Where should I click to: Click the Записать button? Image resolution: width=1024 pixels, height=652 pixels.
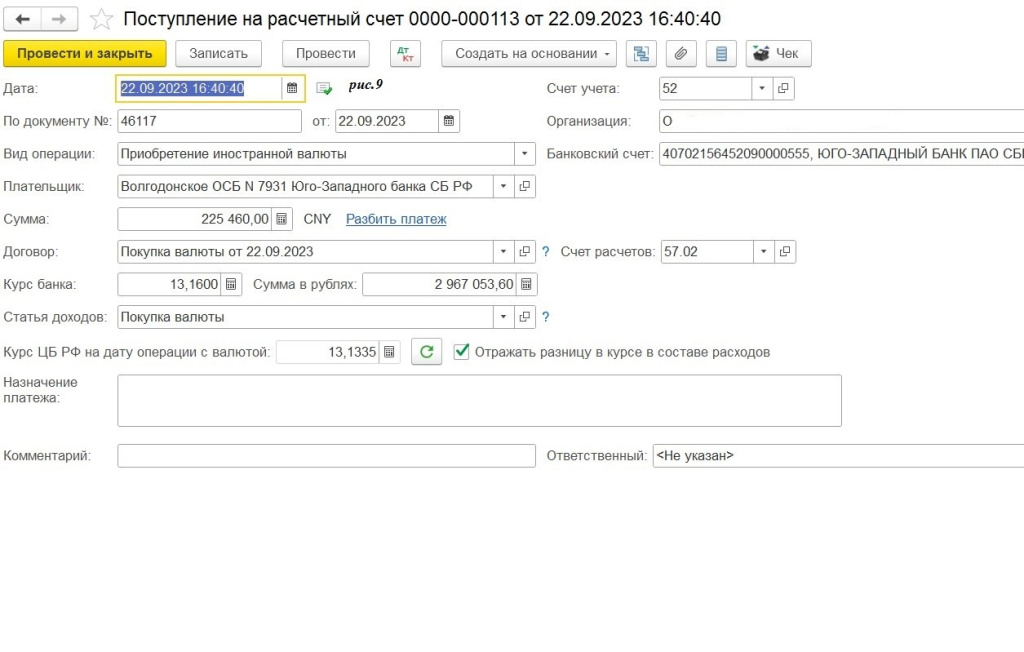click(218, 54)
